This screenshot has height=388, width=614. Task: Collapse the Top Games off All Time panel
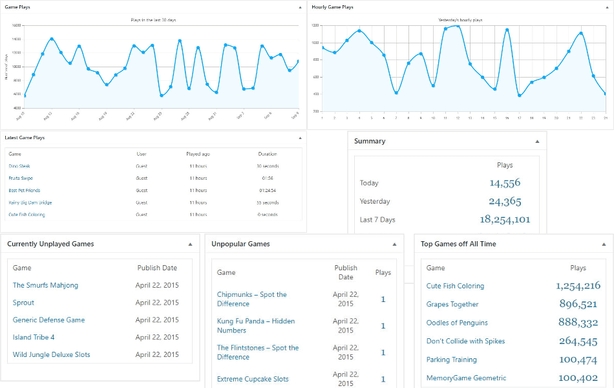[604, 244]
